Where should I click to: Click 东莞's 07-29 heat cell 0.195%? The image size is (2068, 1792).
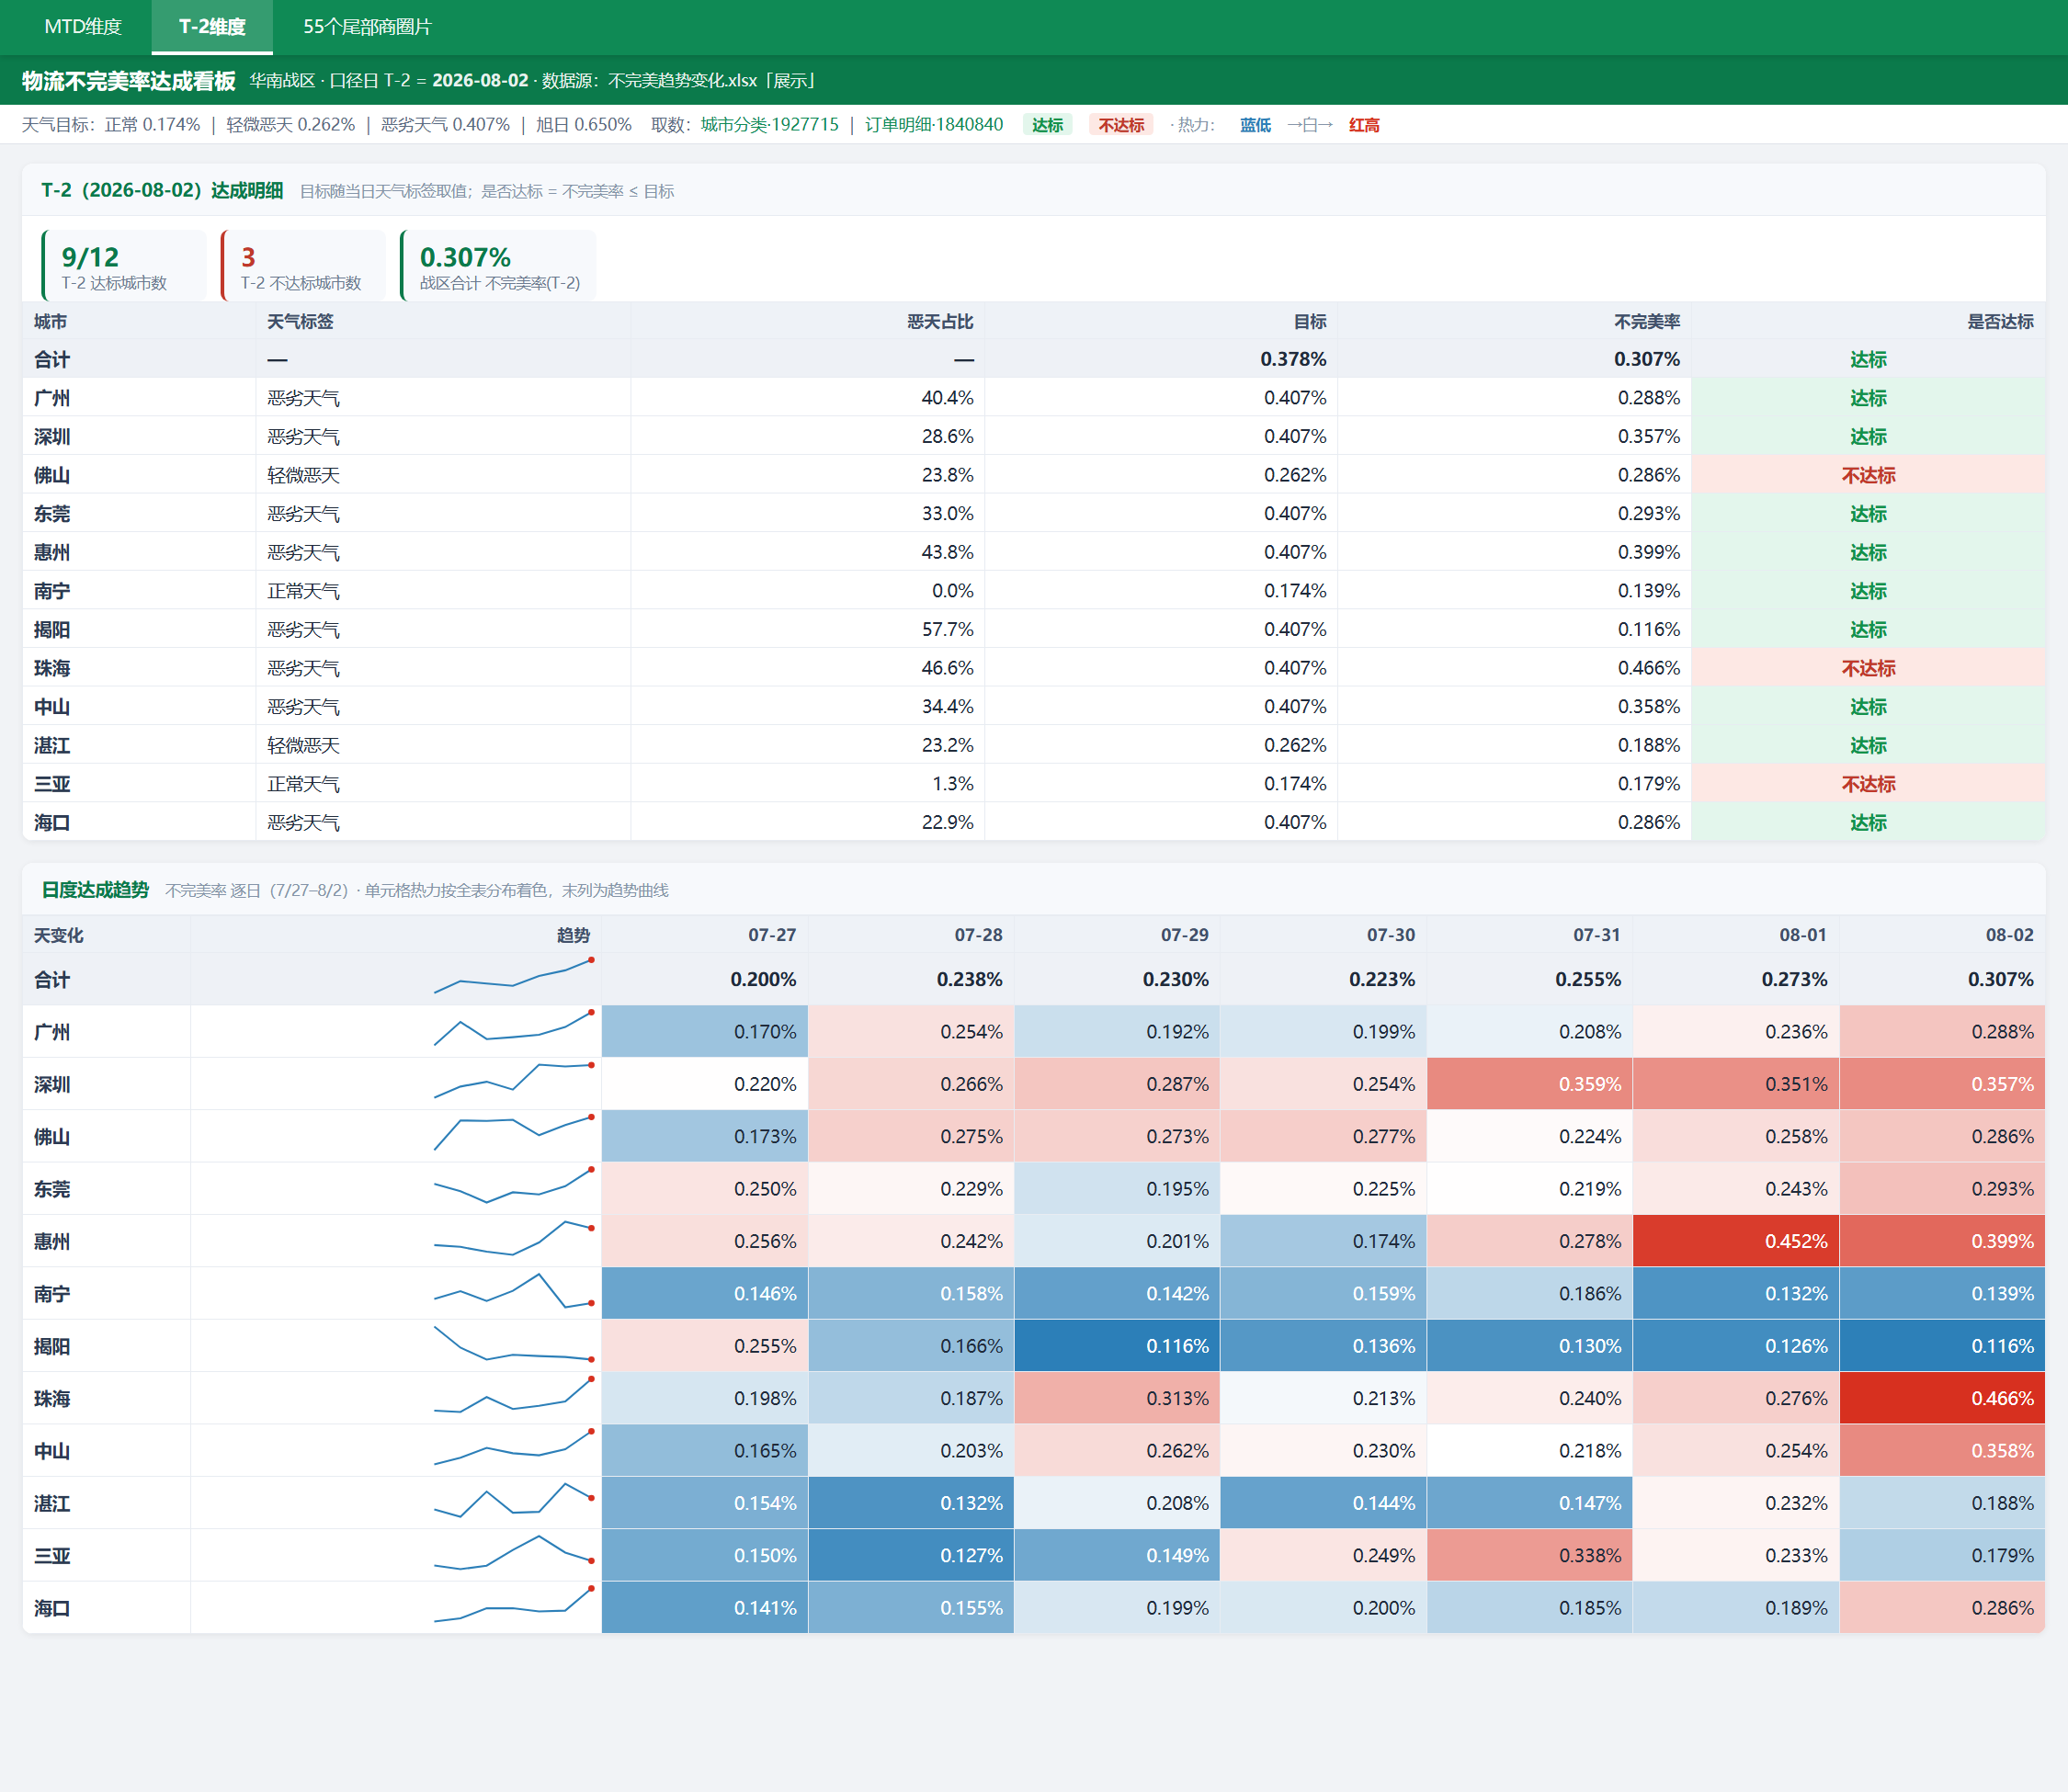(1117, 1189)
